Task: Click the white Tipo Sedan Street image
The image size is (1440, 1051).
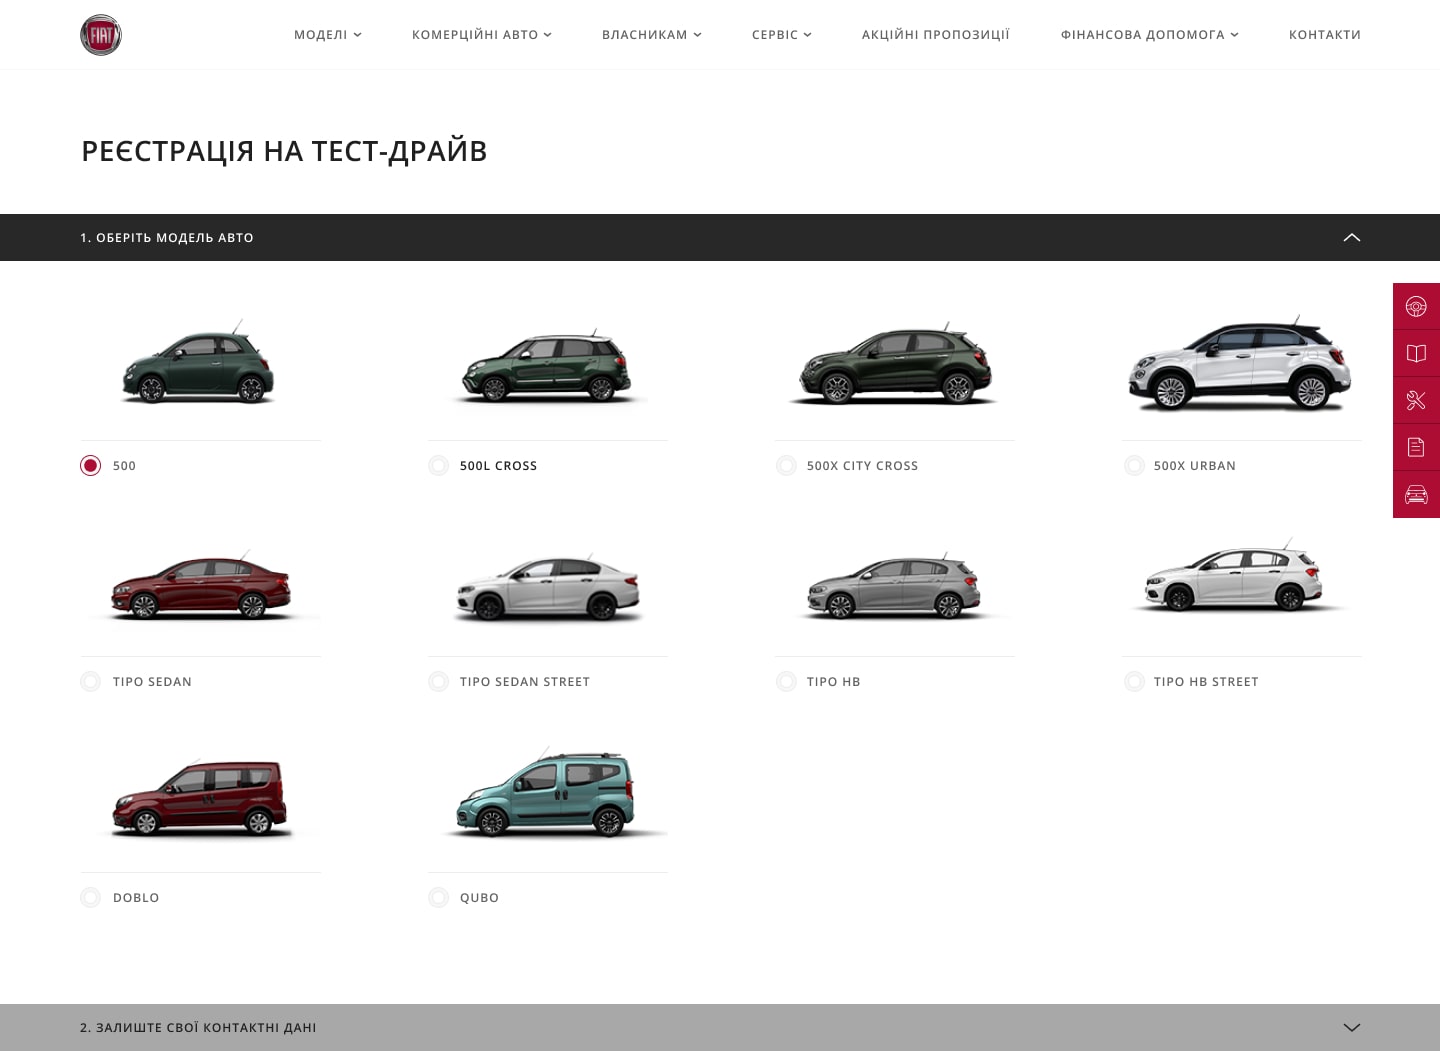Action: 548,587
